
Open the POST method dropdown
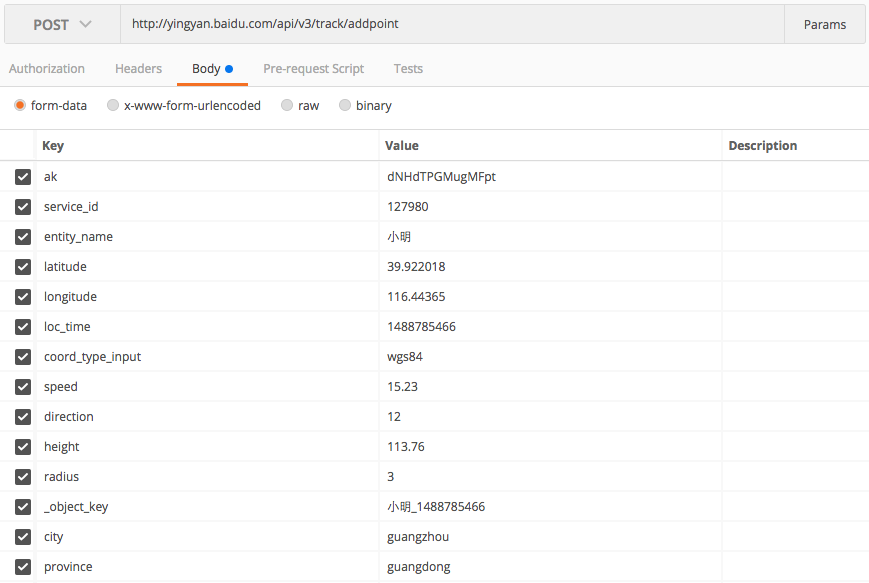(62, 25)
